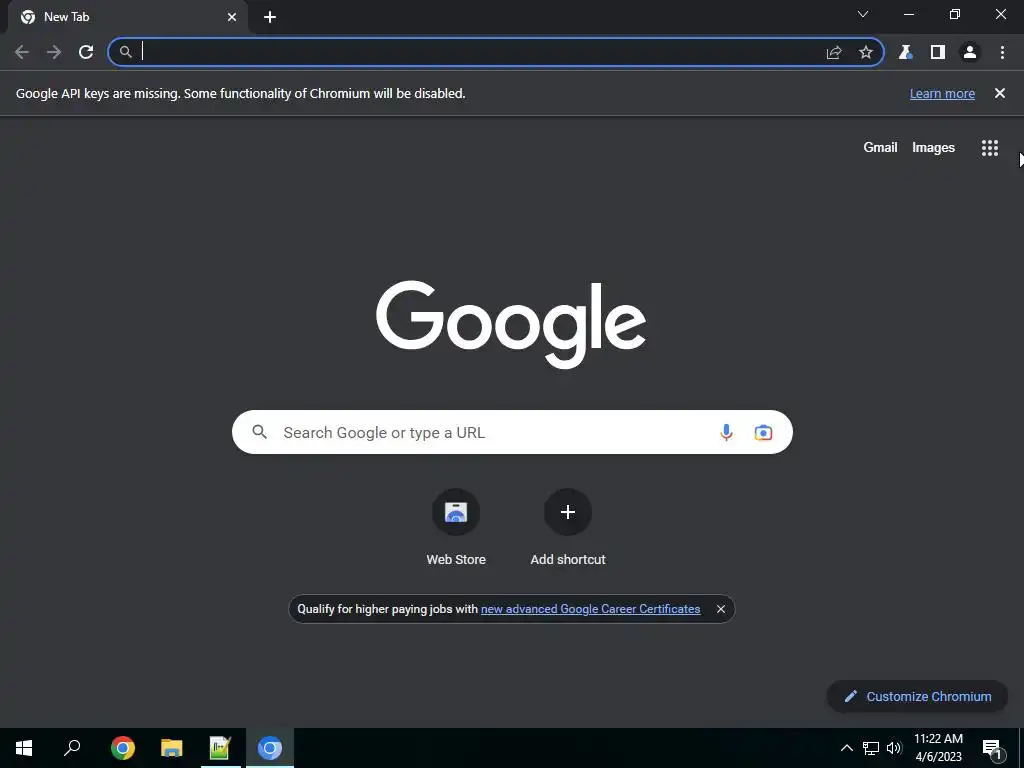Start voice search with the microphone
1024x768 pixels.
tap(726, 432)
